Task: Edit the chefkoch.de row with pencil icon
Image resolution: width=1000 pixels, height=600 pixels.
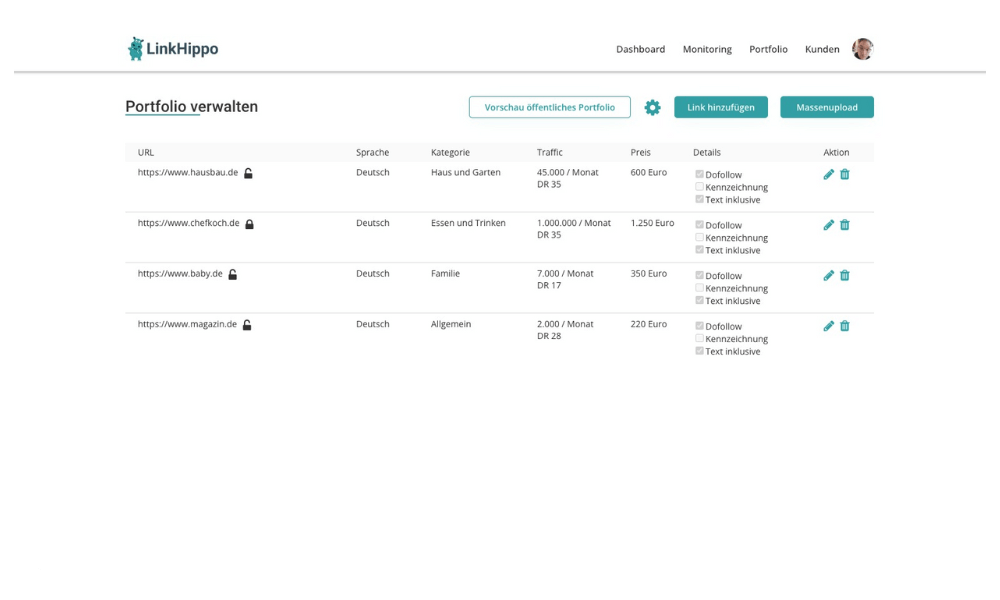Action: click(828, 225)
